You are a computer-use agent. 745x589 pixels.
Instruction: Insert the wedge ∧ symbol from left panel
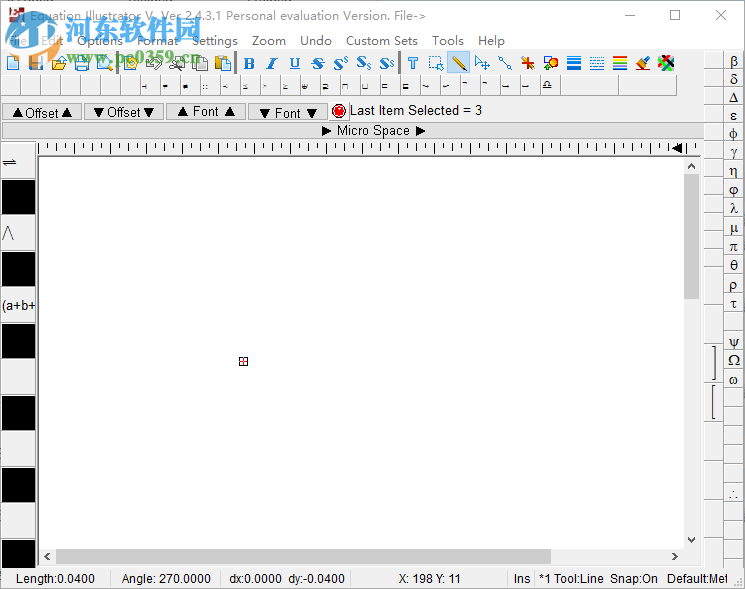[x=19, y=233]
